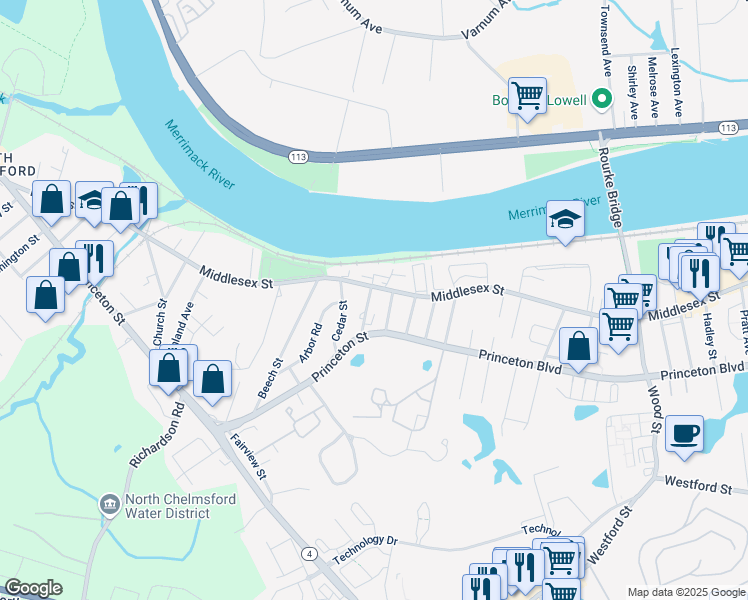Select the graduation cap marker on Merrimack River
Viewport: 748px width, 600px height.
tap(565, 223)
